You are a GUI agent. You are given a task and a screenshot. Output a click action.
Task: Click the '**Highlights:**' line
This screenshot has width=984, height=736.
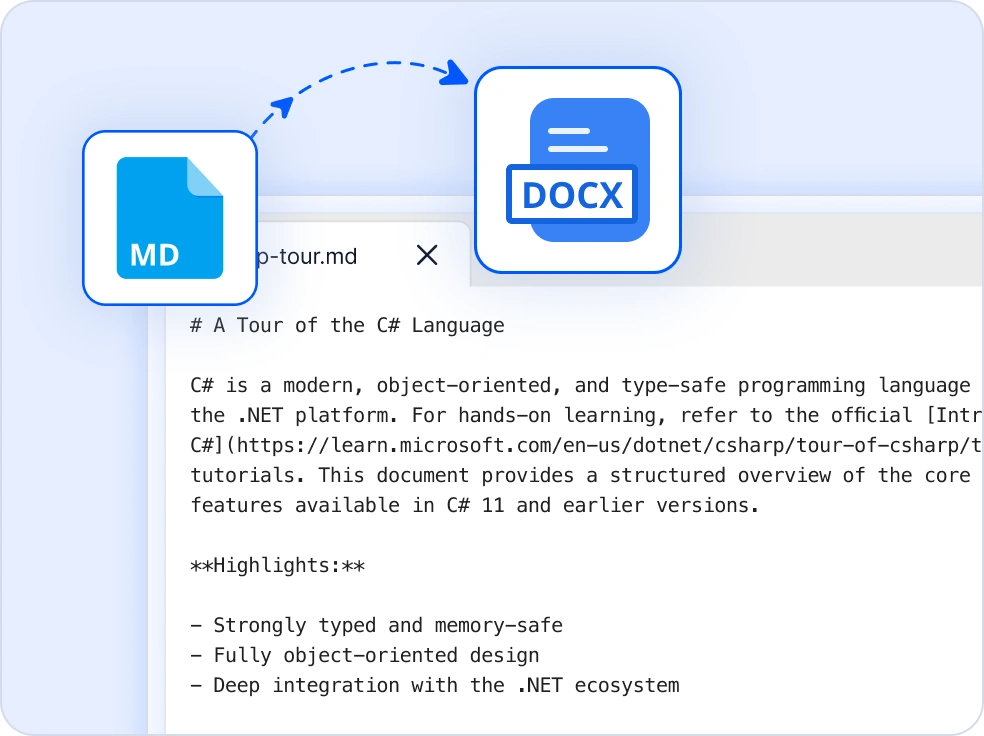pyautogui.click(x=277, y=565)
